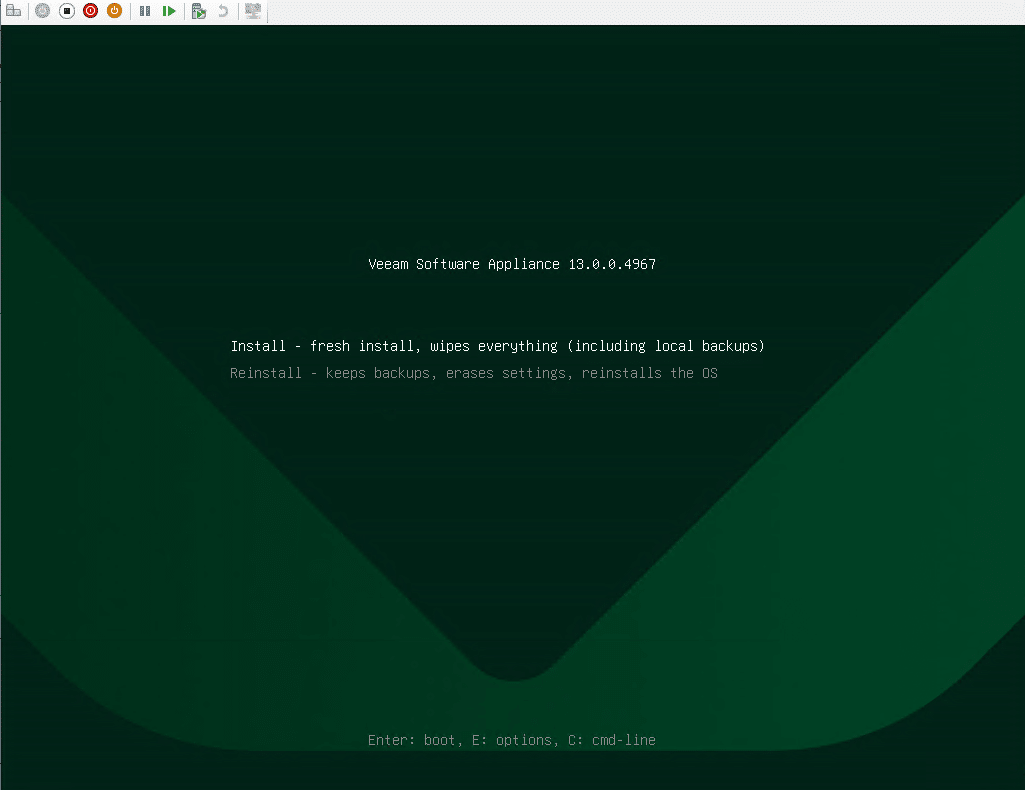Click the Revert checkpoint arrow icon

223,11
